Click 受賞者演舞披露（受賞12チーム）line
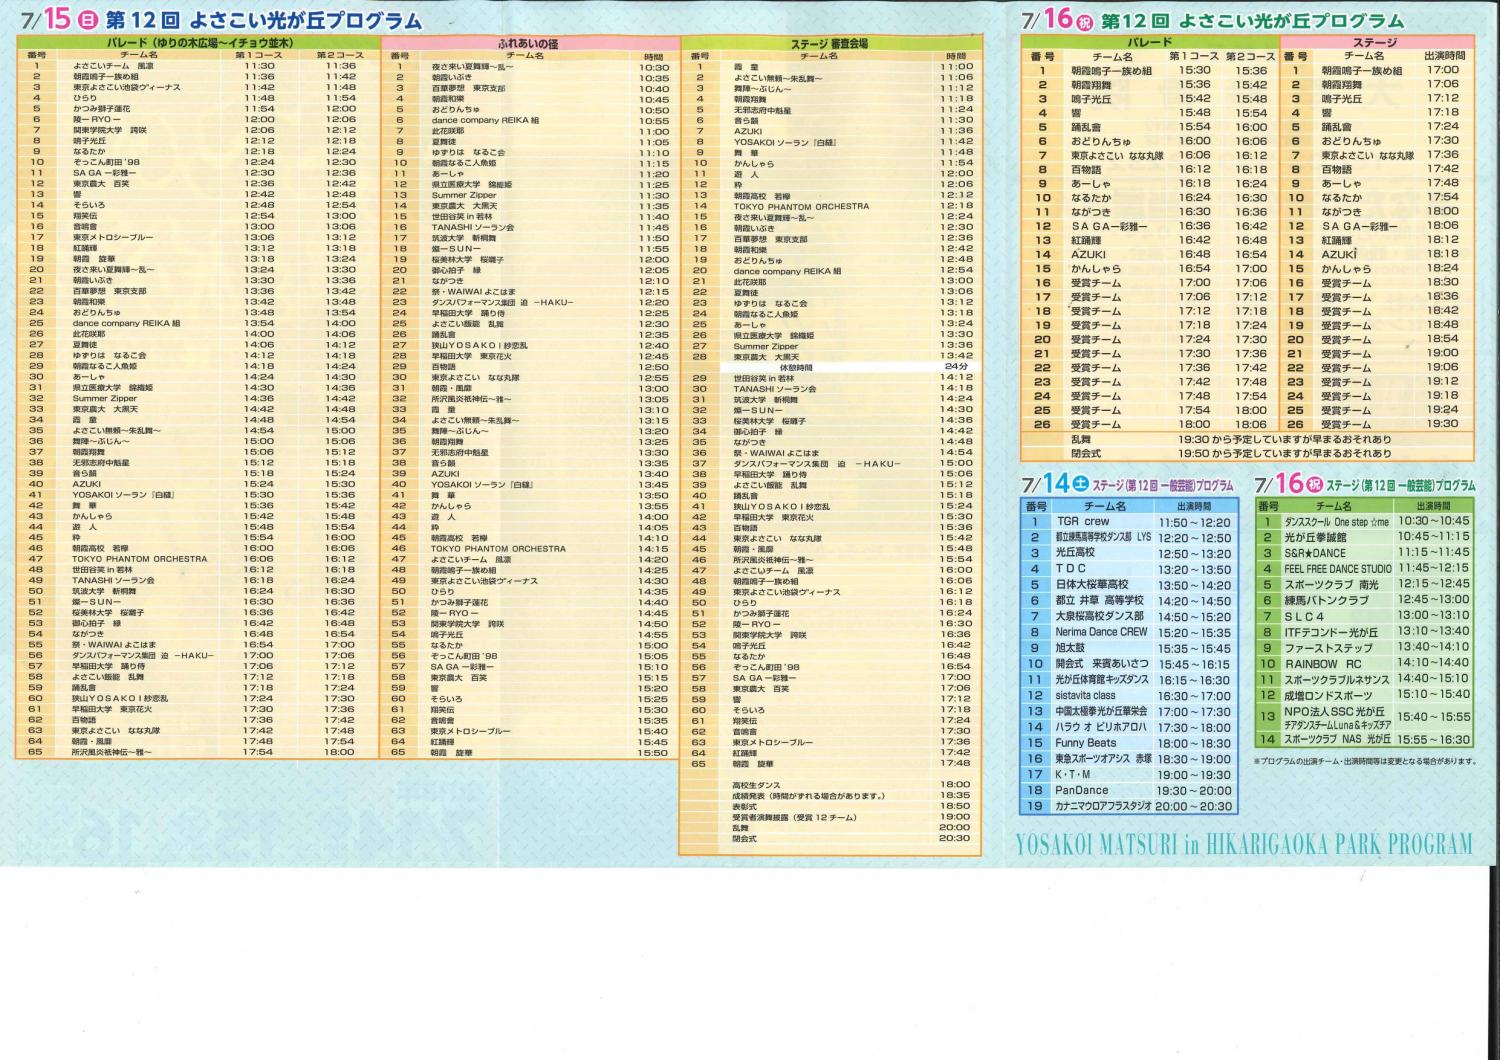 pyautogui.click(x=796, y=817)
